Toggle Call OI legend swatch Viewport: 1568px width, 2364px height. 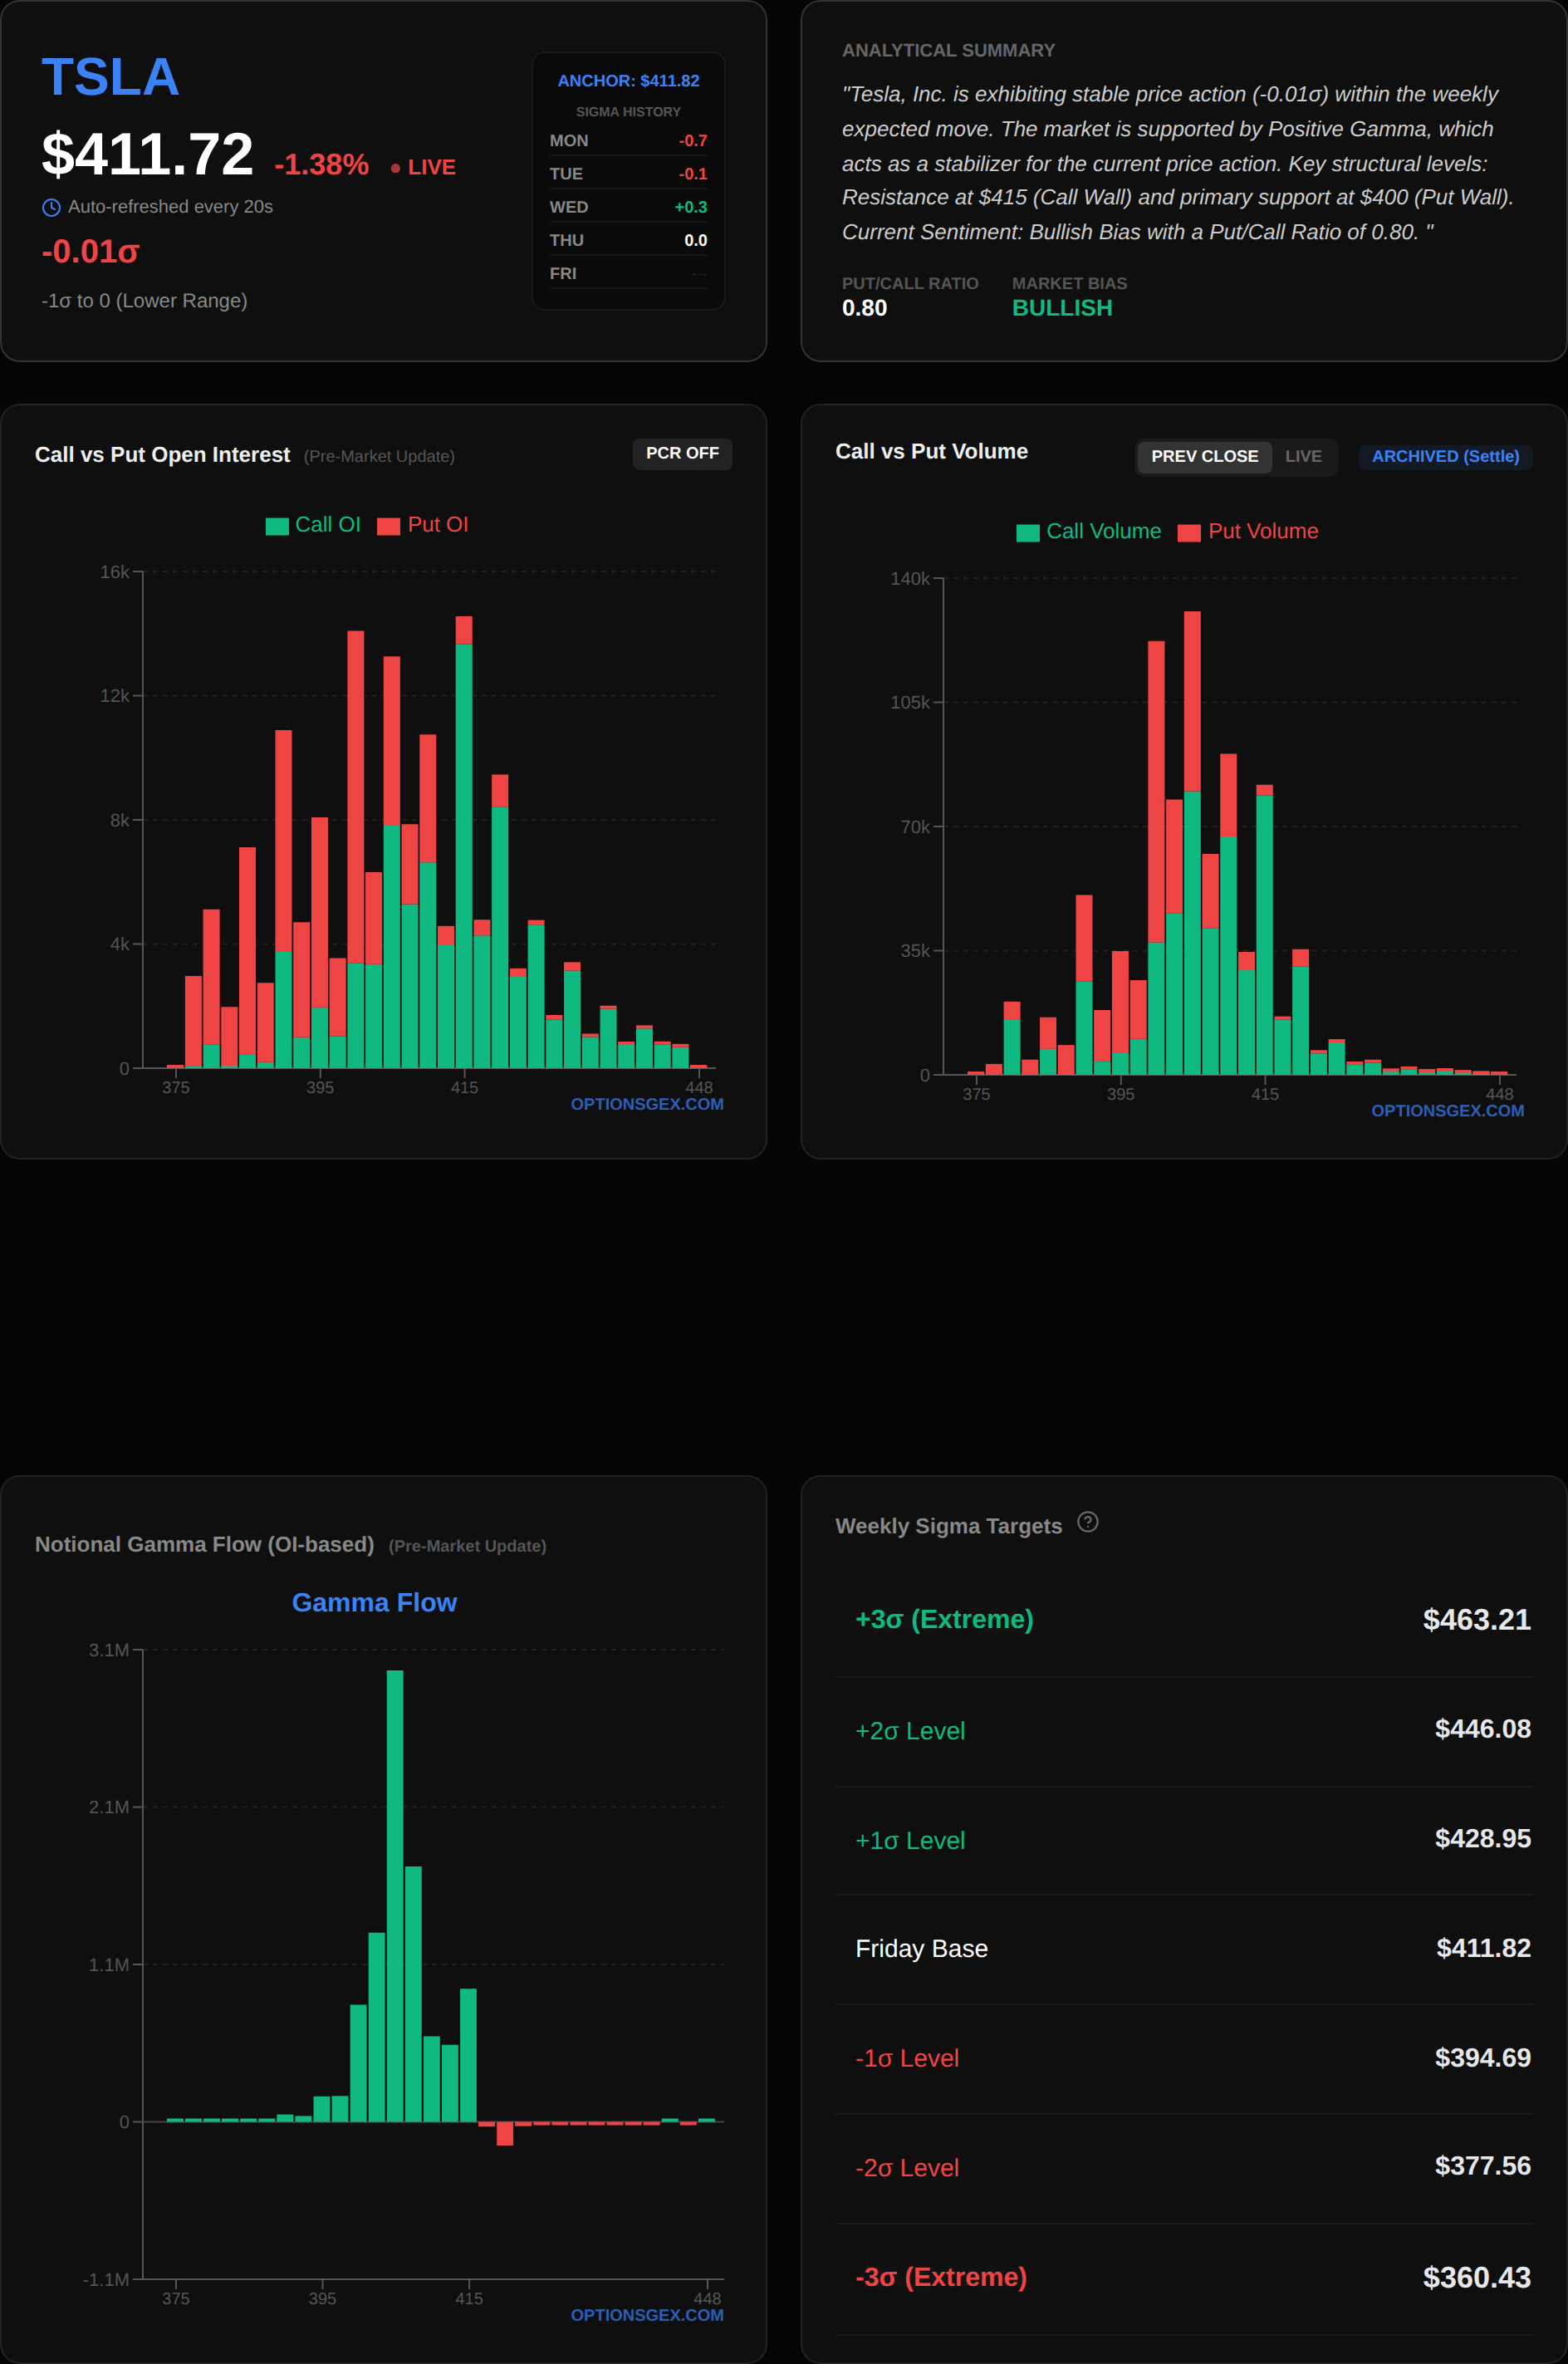click(x=277, y=526)
